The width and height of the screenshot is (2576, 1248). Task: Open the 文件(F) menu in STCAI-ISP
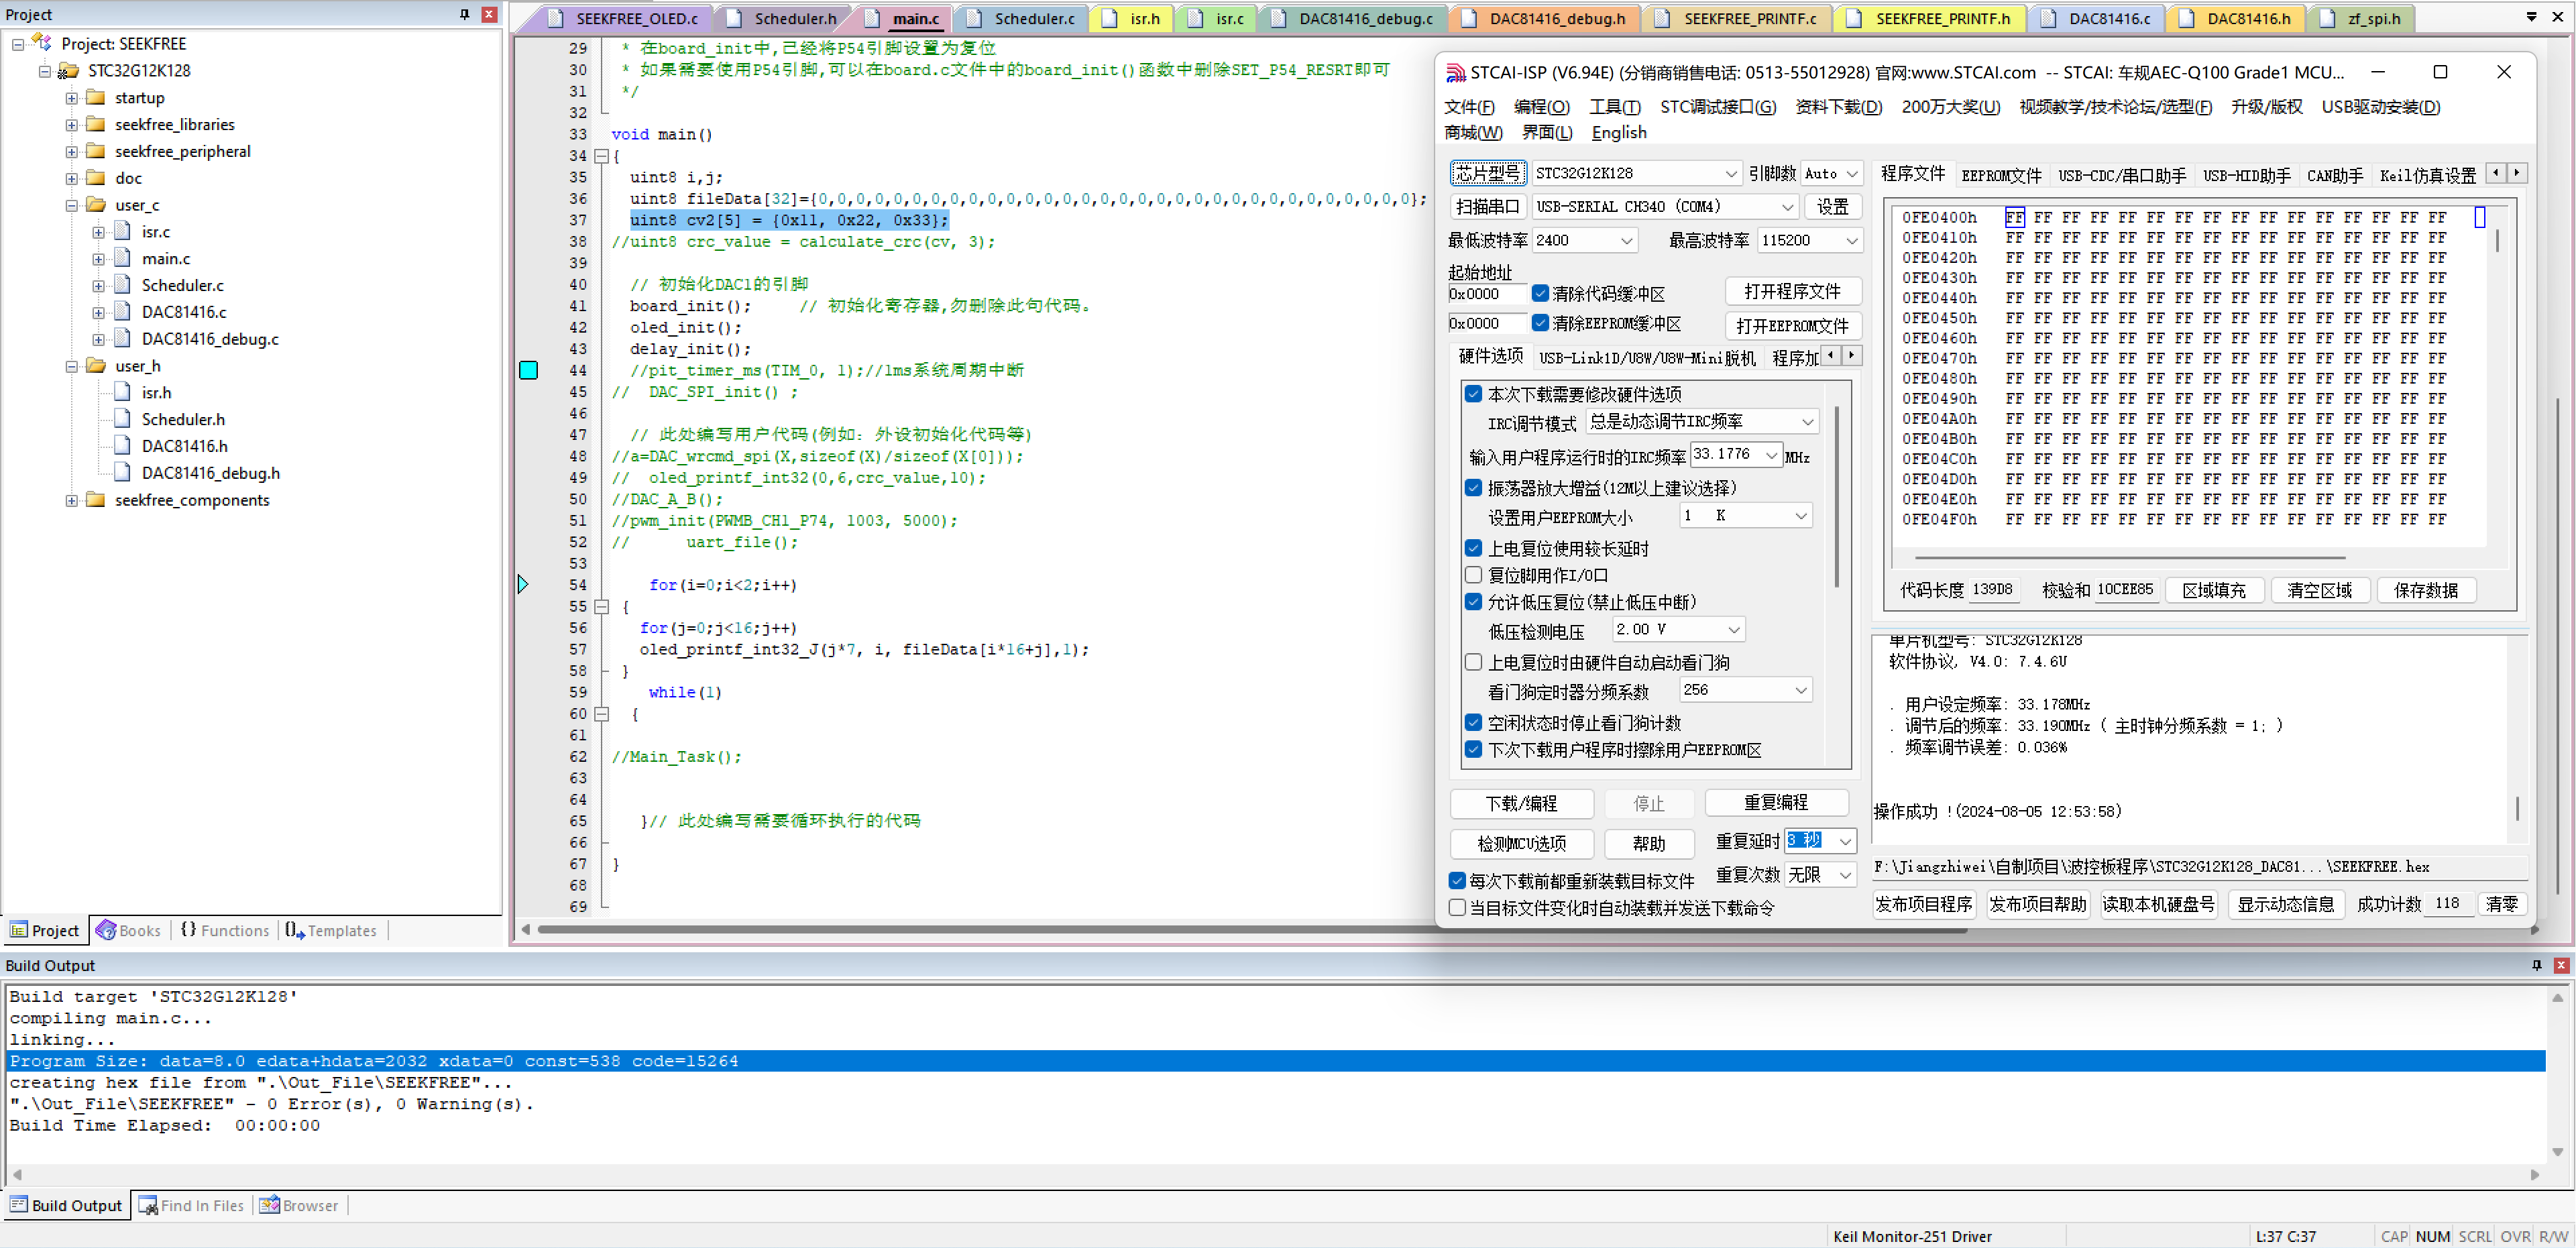click(1469, 107)
